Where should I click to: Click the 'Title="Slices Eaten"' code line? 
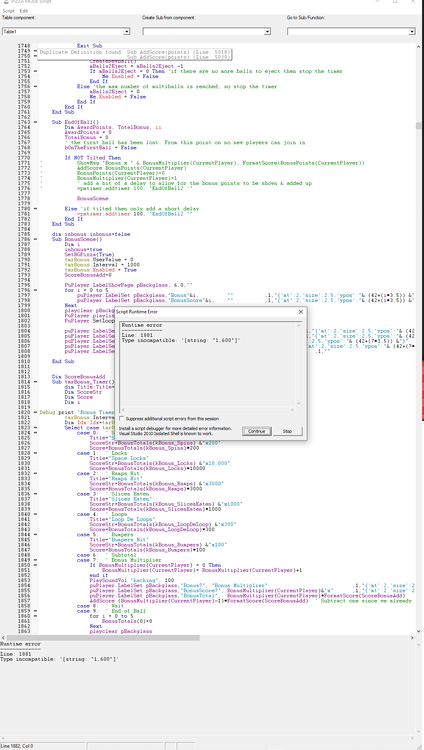(113, 498)
